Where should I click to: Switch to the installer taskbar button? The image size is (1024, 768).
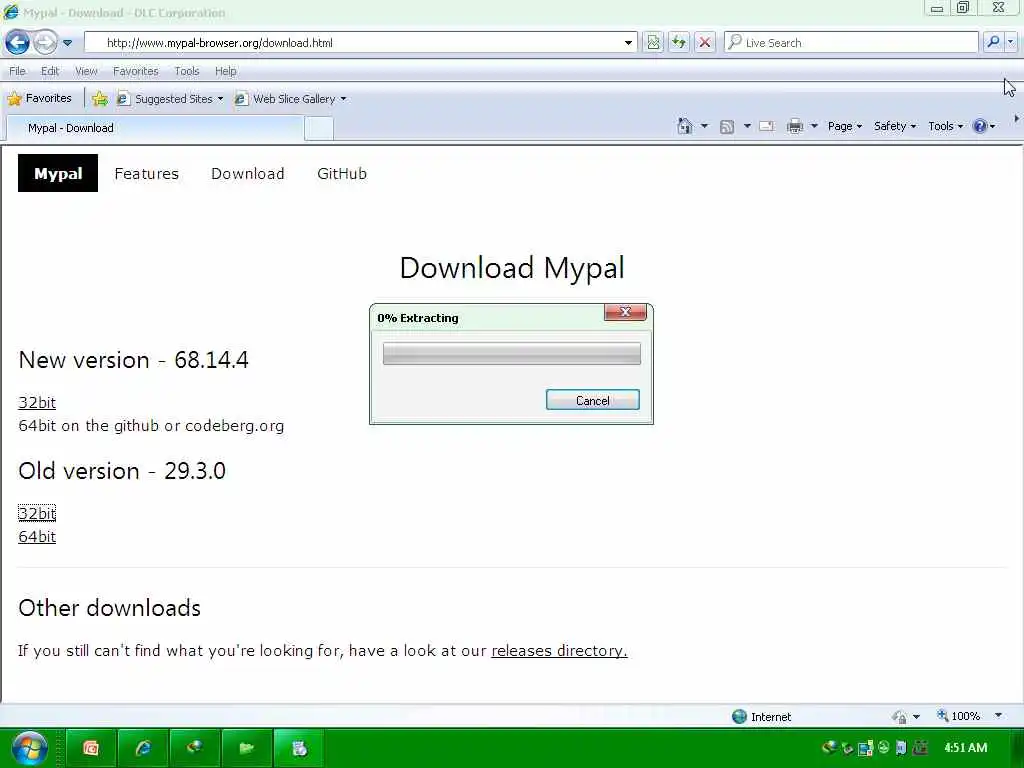click(x=299, y=748)
